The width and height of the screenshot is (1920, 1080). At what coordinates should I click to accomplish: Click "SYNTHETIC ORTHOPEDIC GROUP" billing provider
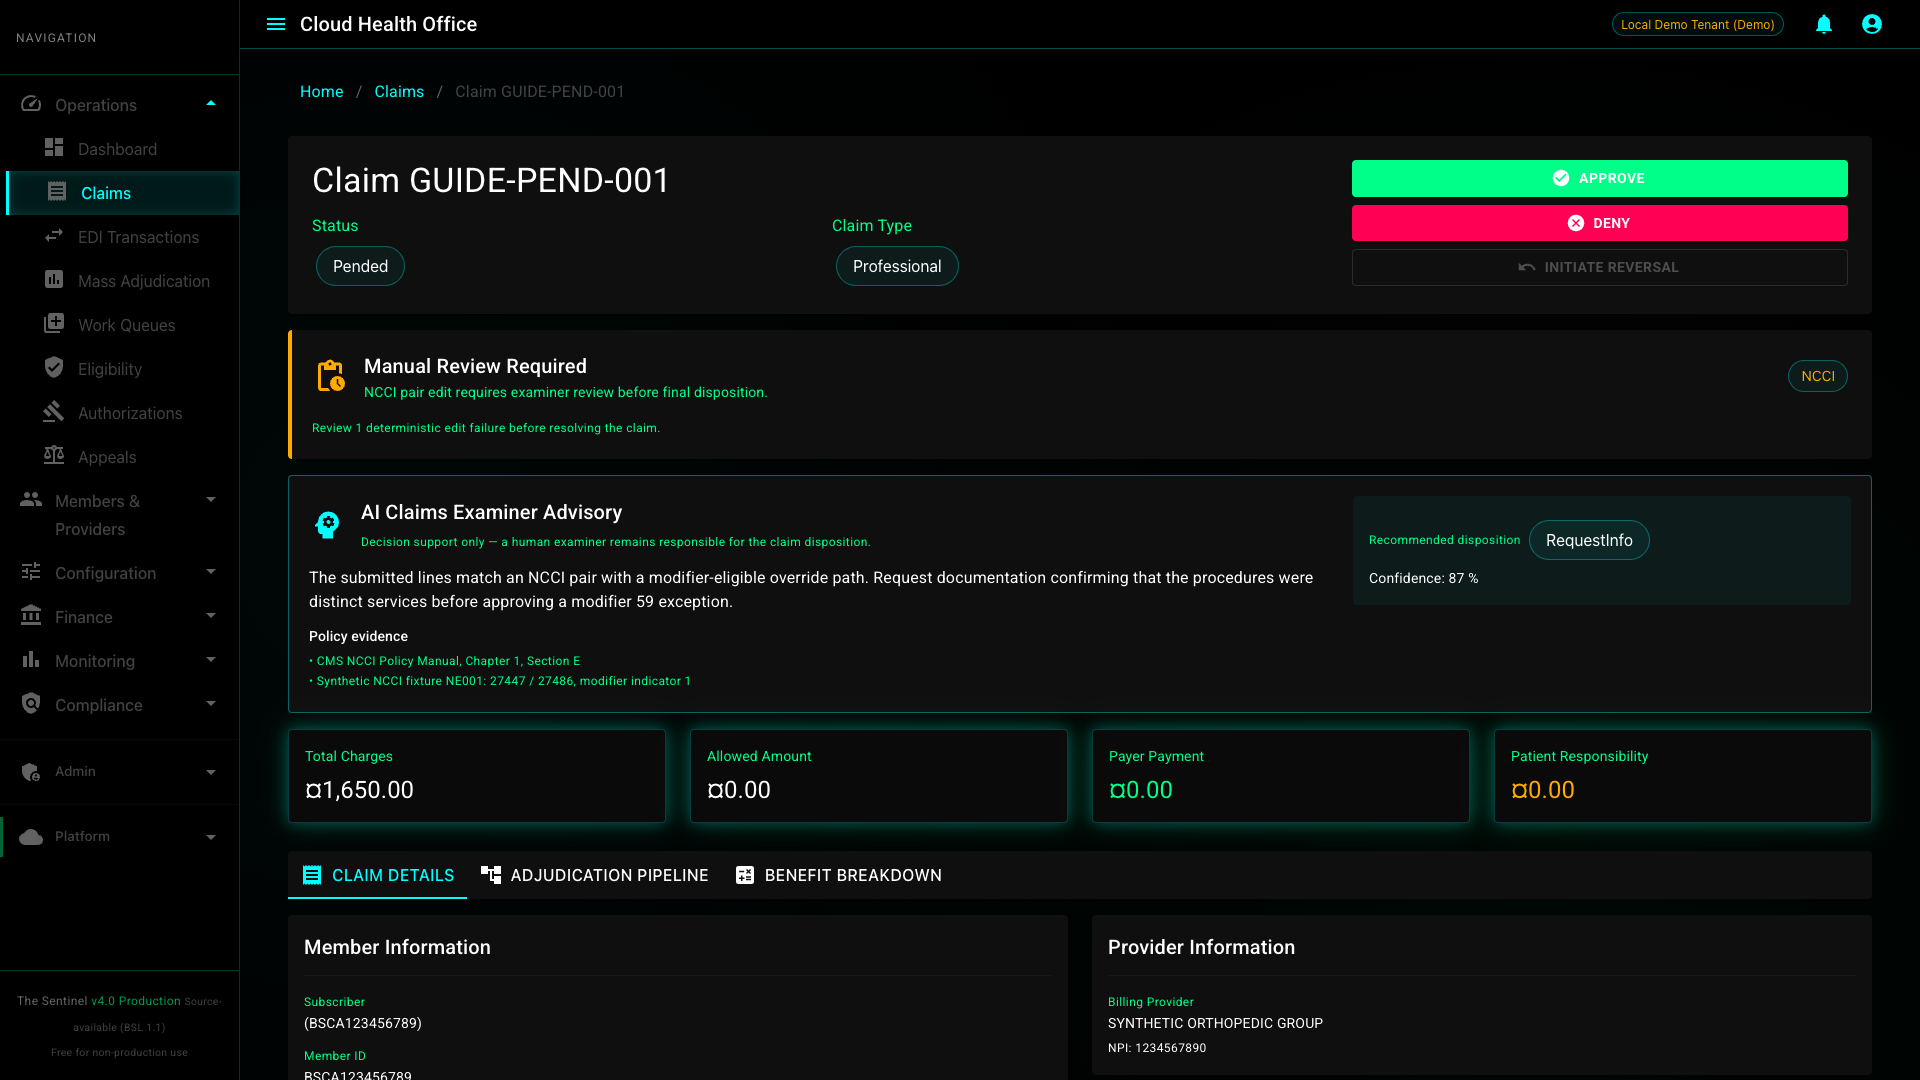pyautogui.click(x=1215, y=1023)
